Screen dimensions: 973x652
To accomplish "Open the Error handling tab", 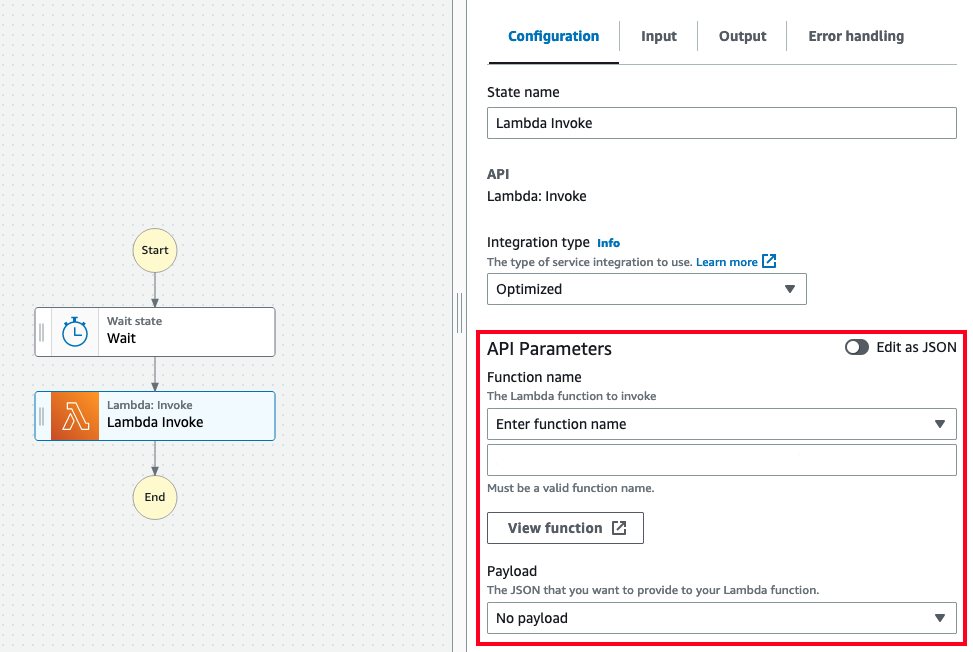I will [x=855, y=36].
